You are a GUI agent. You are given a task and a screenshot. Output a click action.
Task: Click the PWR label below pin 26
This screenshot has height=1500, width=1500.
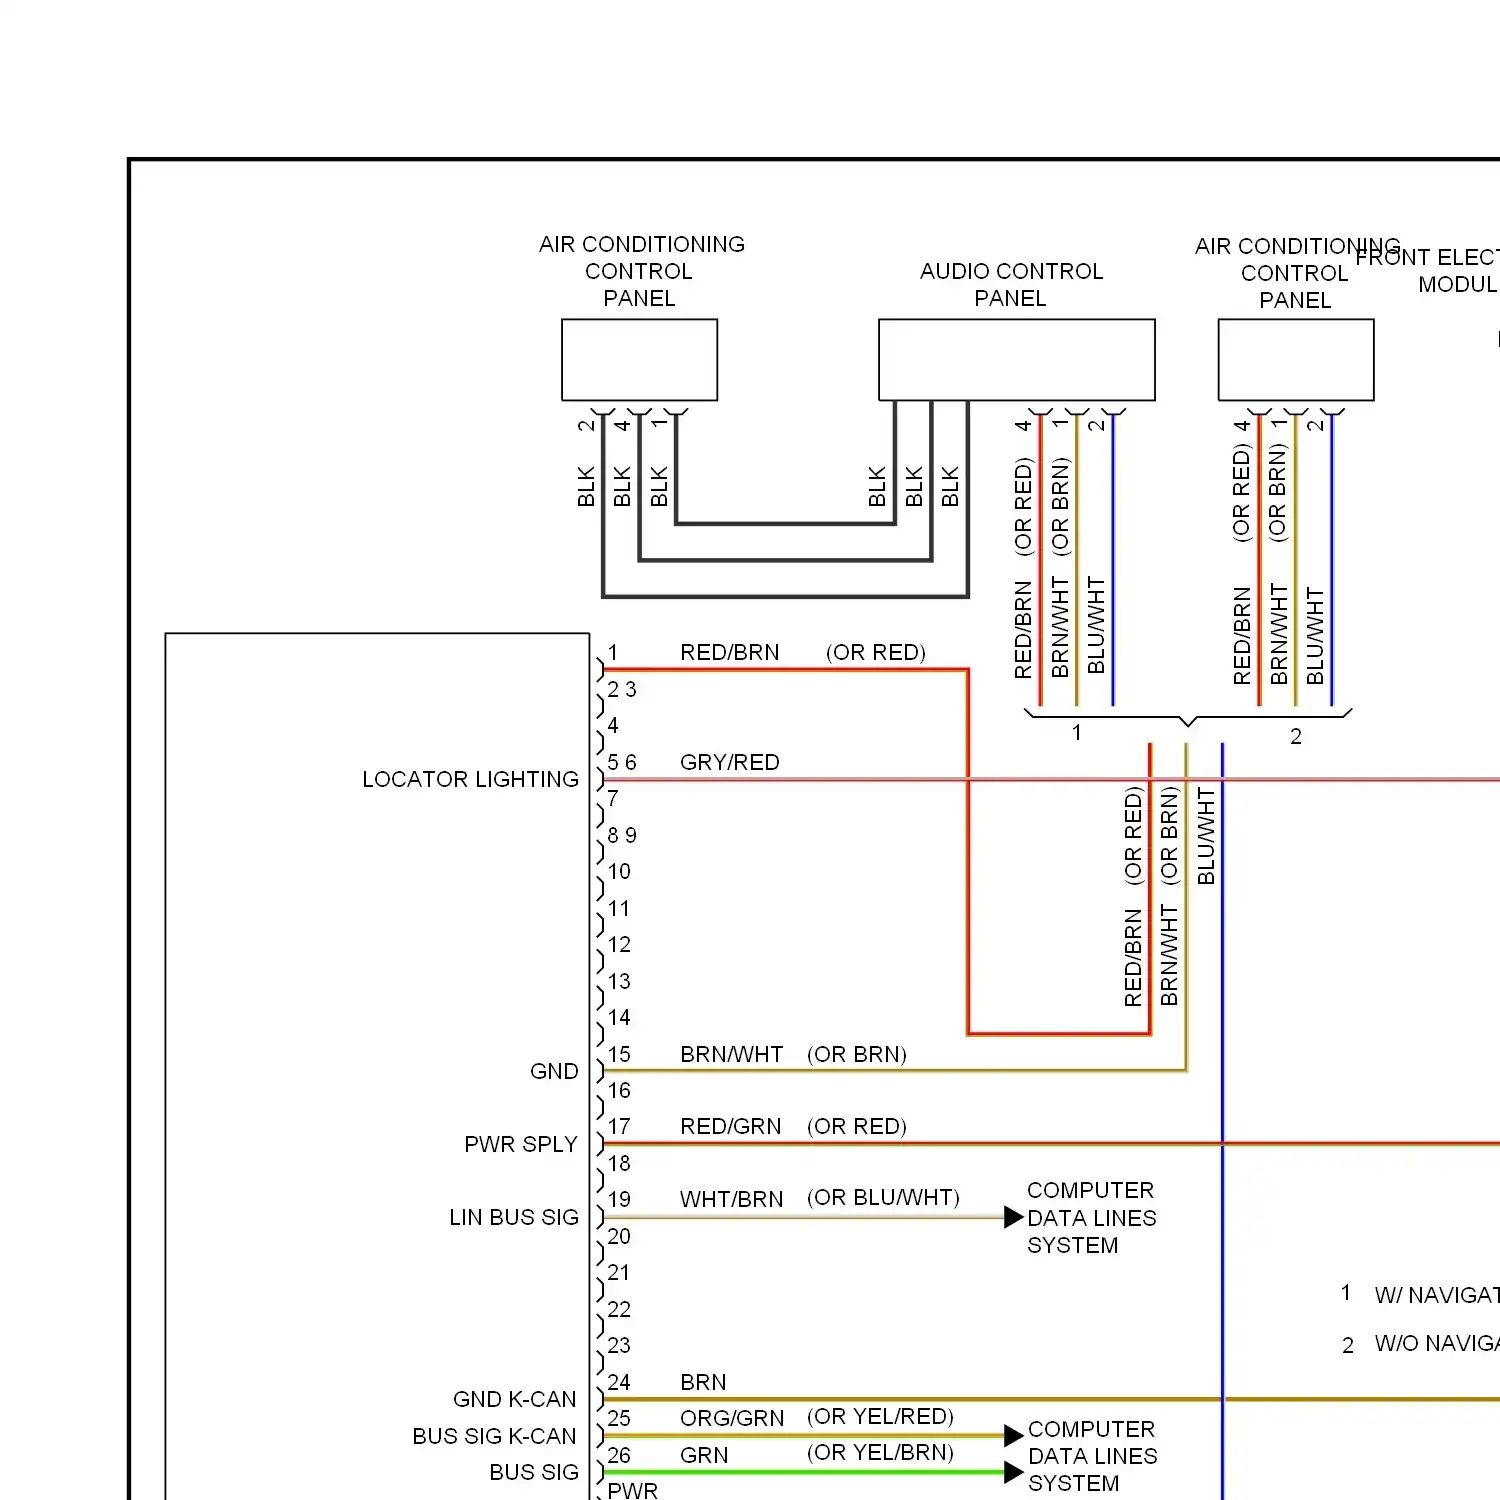633,1490
